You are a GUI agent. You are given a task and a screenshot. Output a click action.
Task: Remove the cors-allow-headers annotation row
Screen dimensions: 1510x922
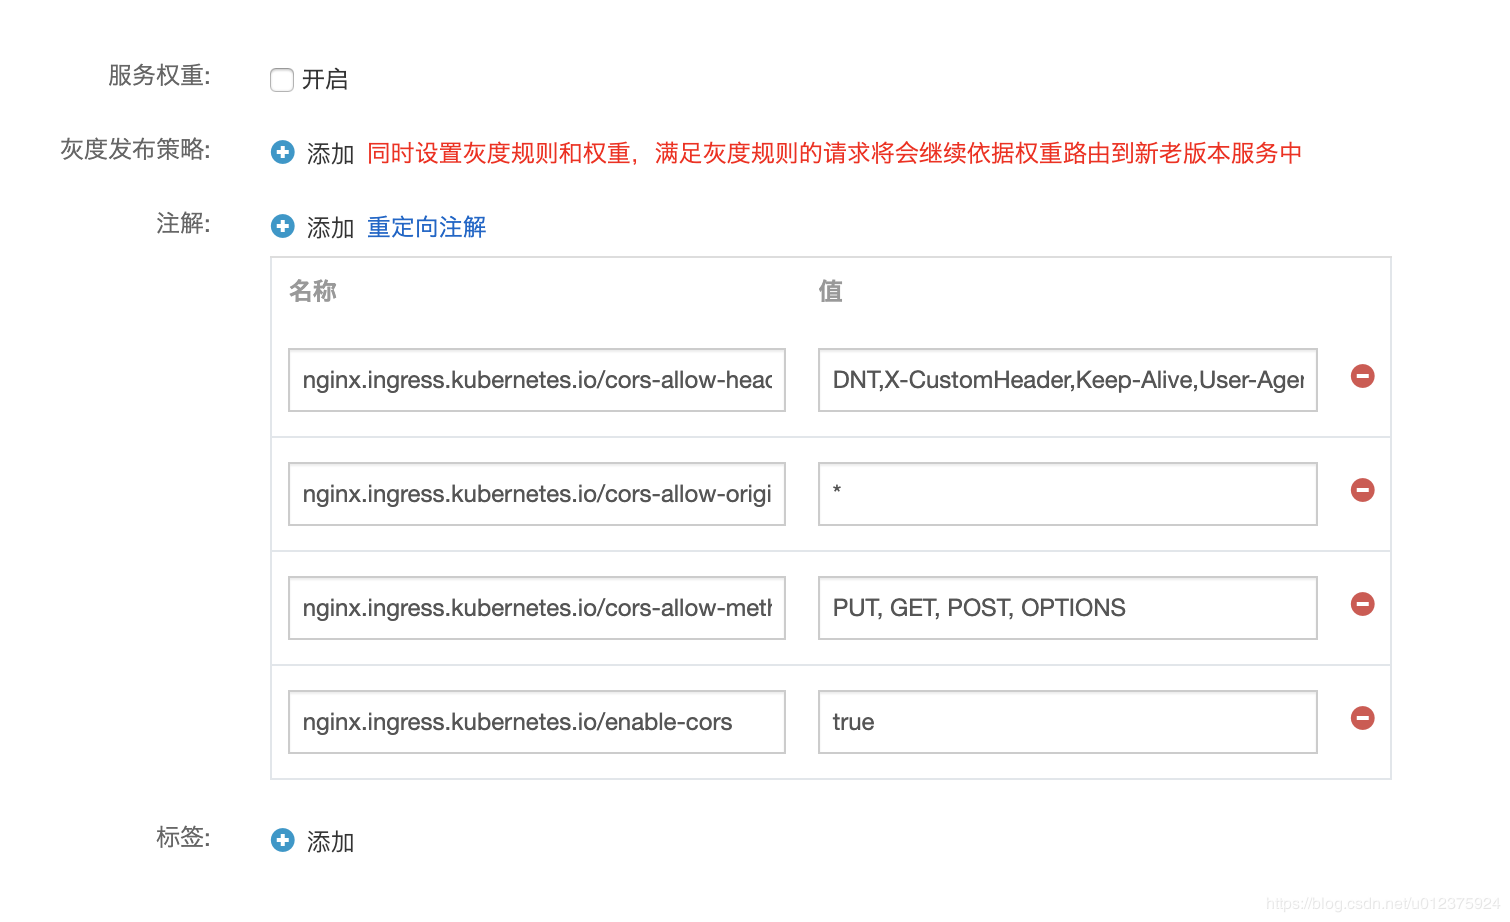click(1363, 376)
